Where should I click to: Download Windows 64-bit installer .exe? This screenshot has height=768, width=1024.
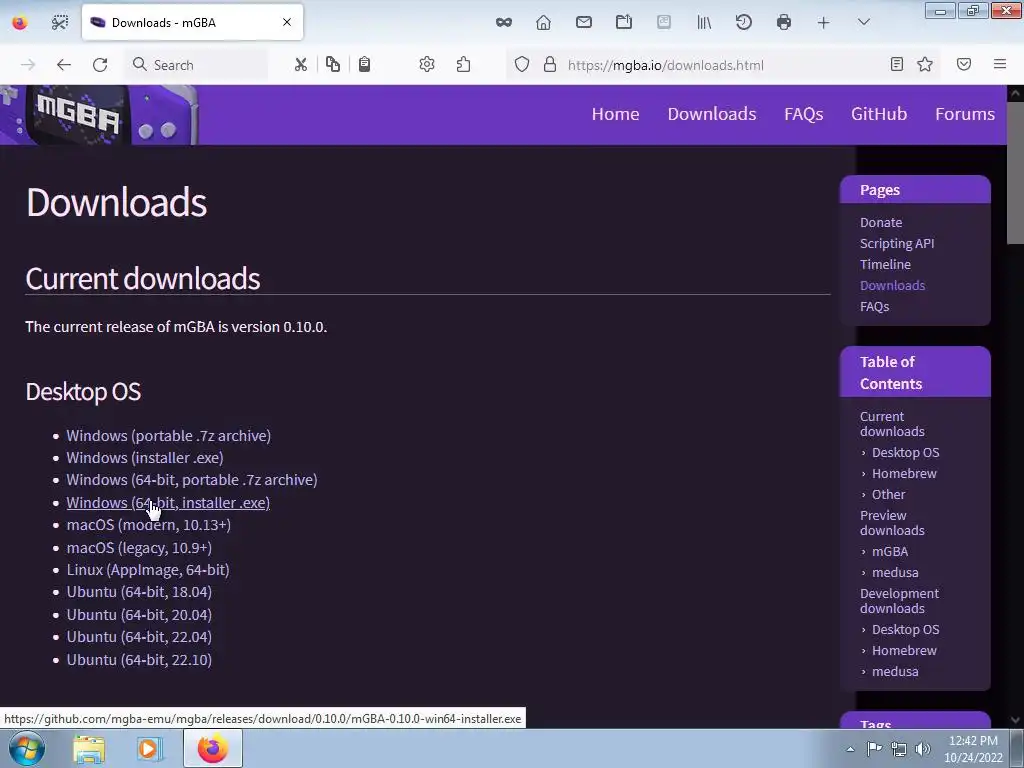[x=168, y=503]
